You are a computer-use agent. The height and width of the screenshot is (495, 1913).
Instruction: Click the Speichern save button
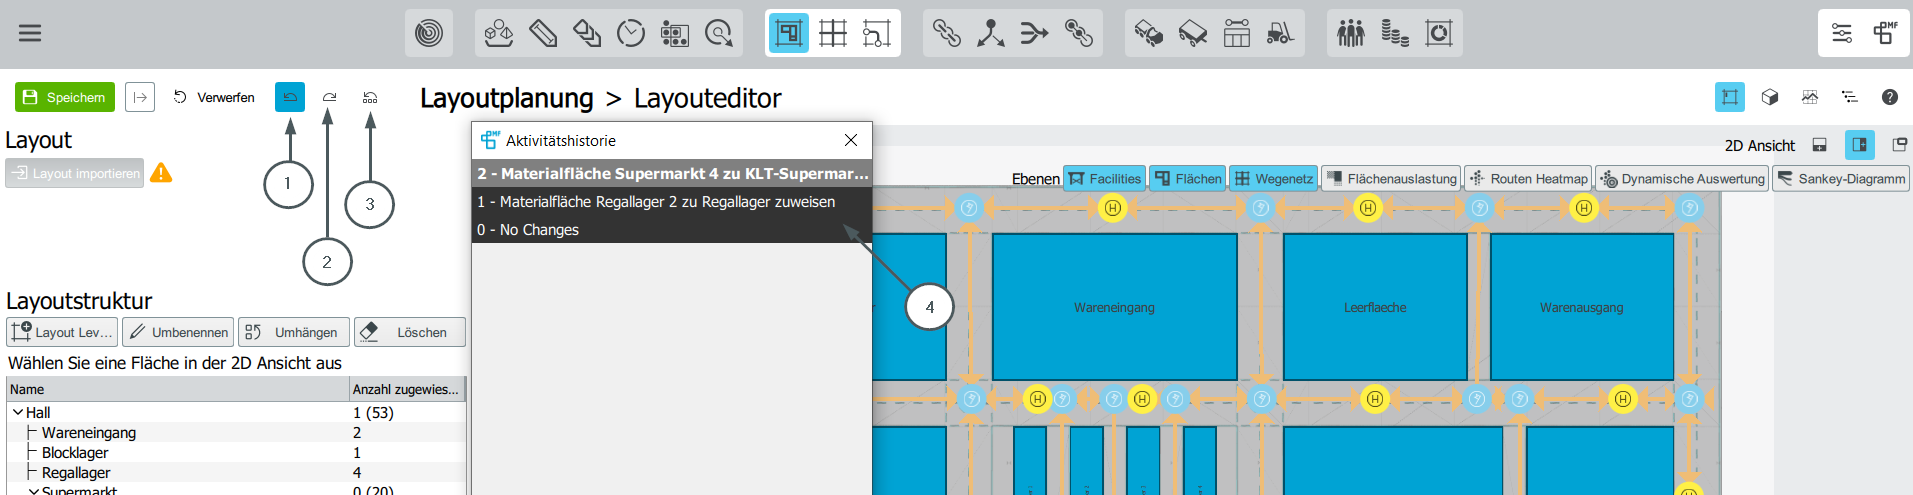[x=65, y=97]
